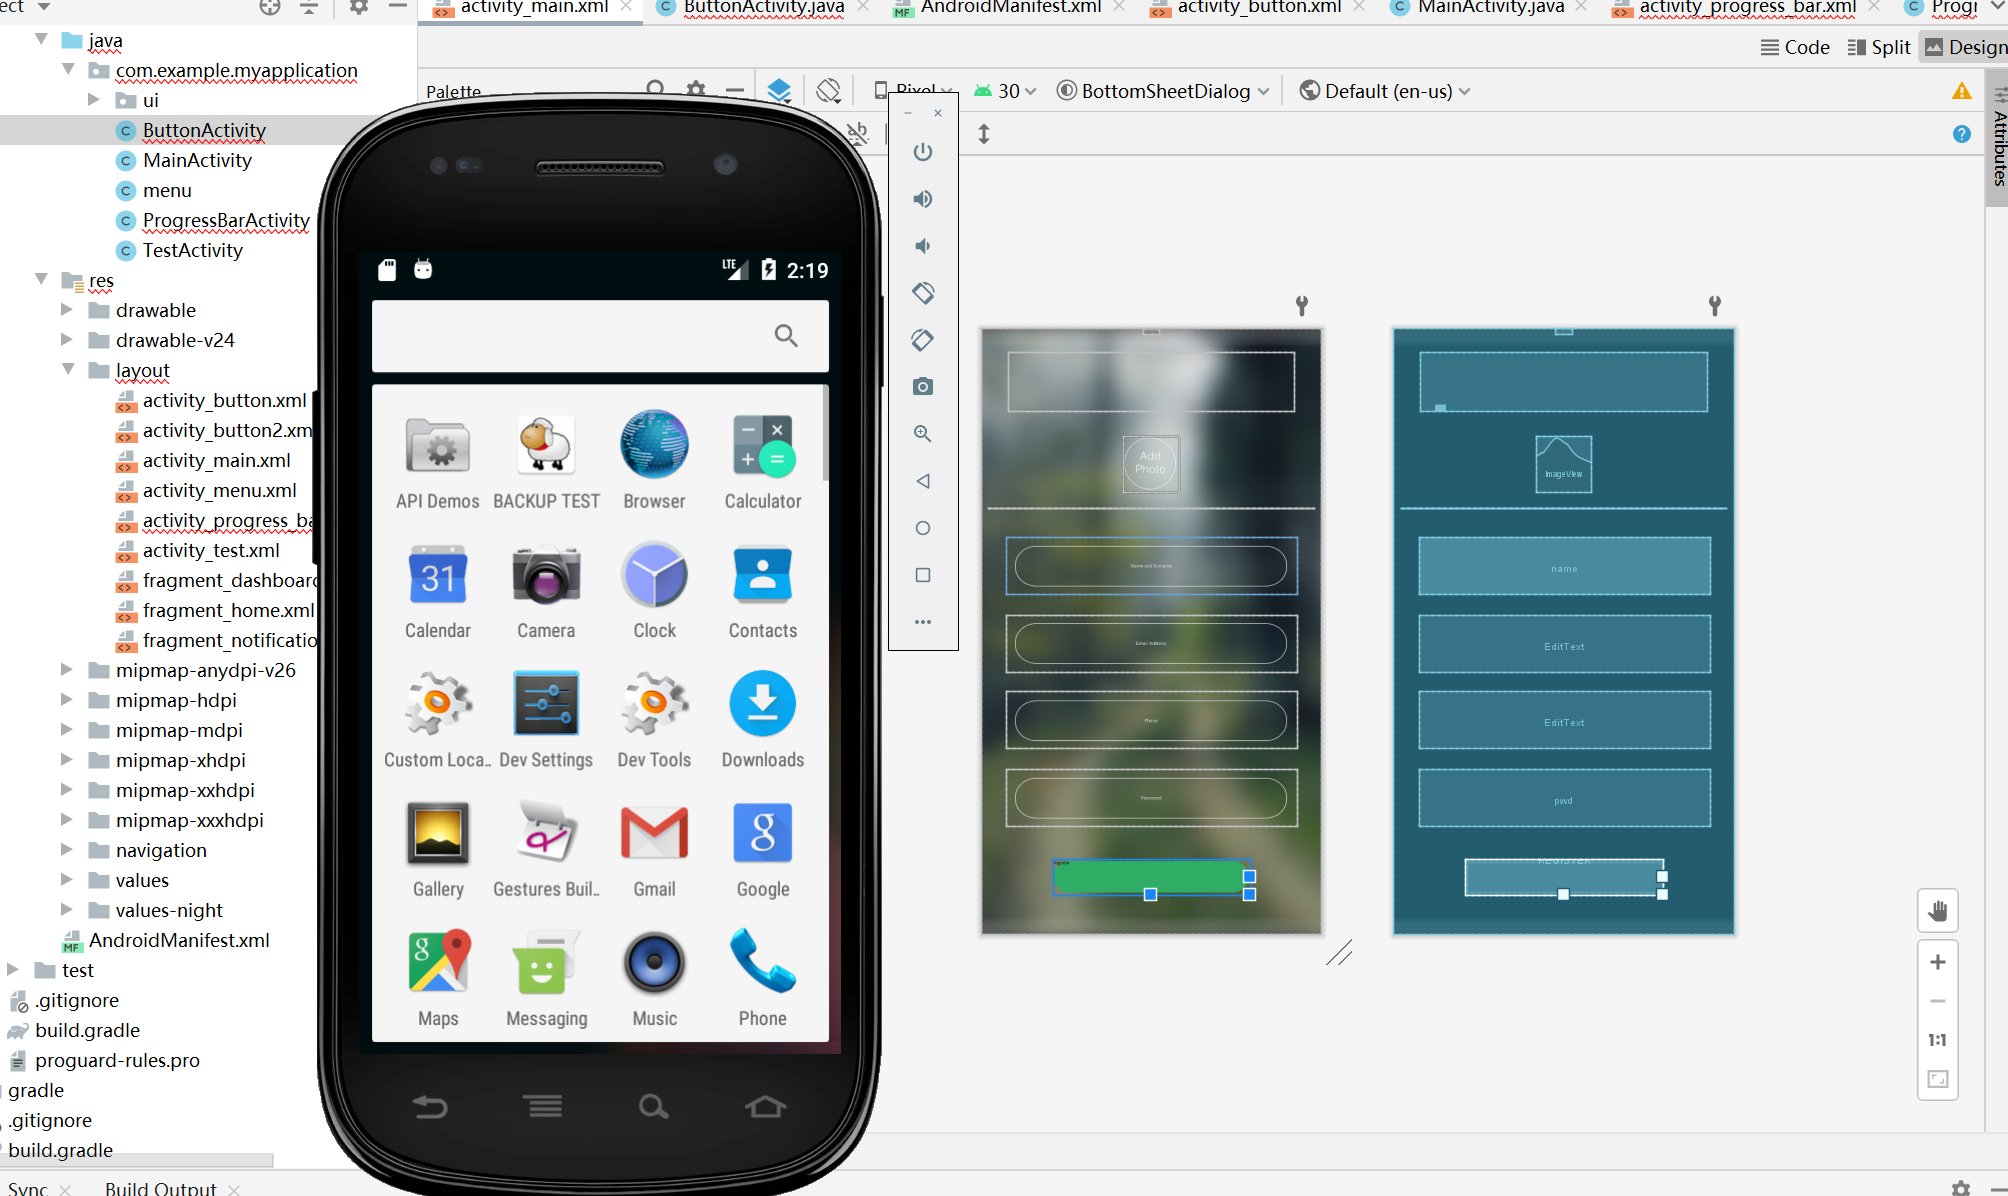Collapse the res folder
Image resolution: width=2008 pixels, height=1196 pixels.
click(41, 279)
